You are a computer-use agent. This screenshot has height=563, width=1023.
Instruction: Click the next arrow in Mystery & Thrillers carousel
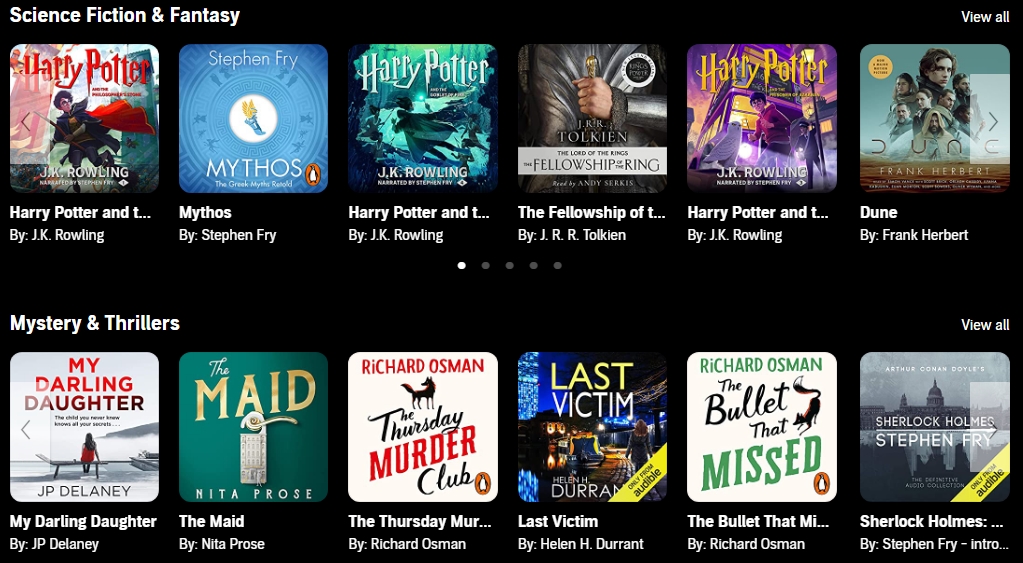coord(992,429)
